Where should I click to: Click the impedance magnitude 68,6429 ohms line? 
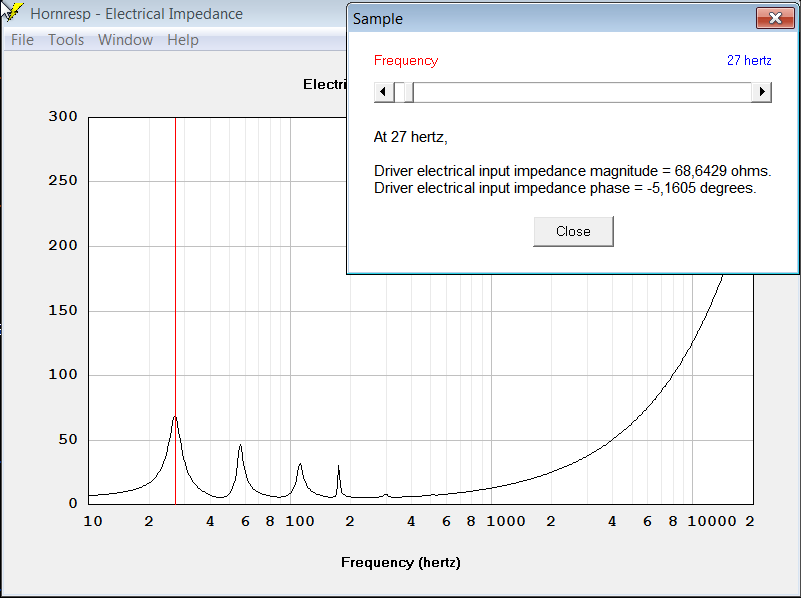573,171
